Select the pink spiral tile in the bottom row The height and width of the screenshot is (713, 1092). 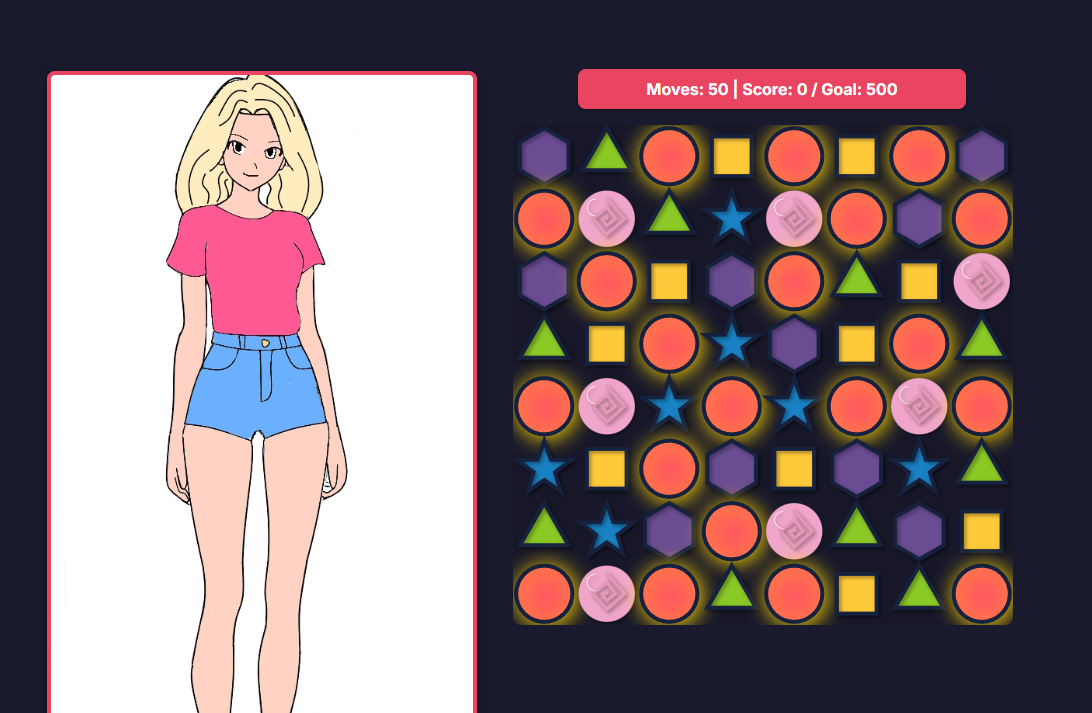pyautogui.click(x=607, y=594)
